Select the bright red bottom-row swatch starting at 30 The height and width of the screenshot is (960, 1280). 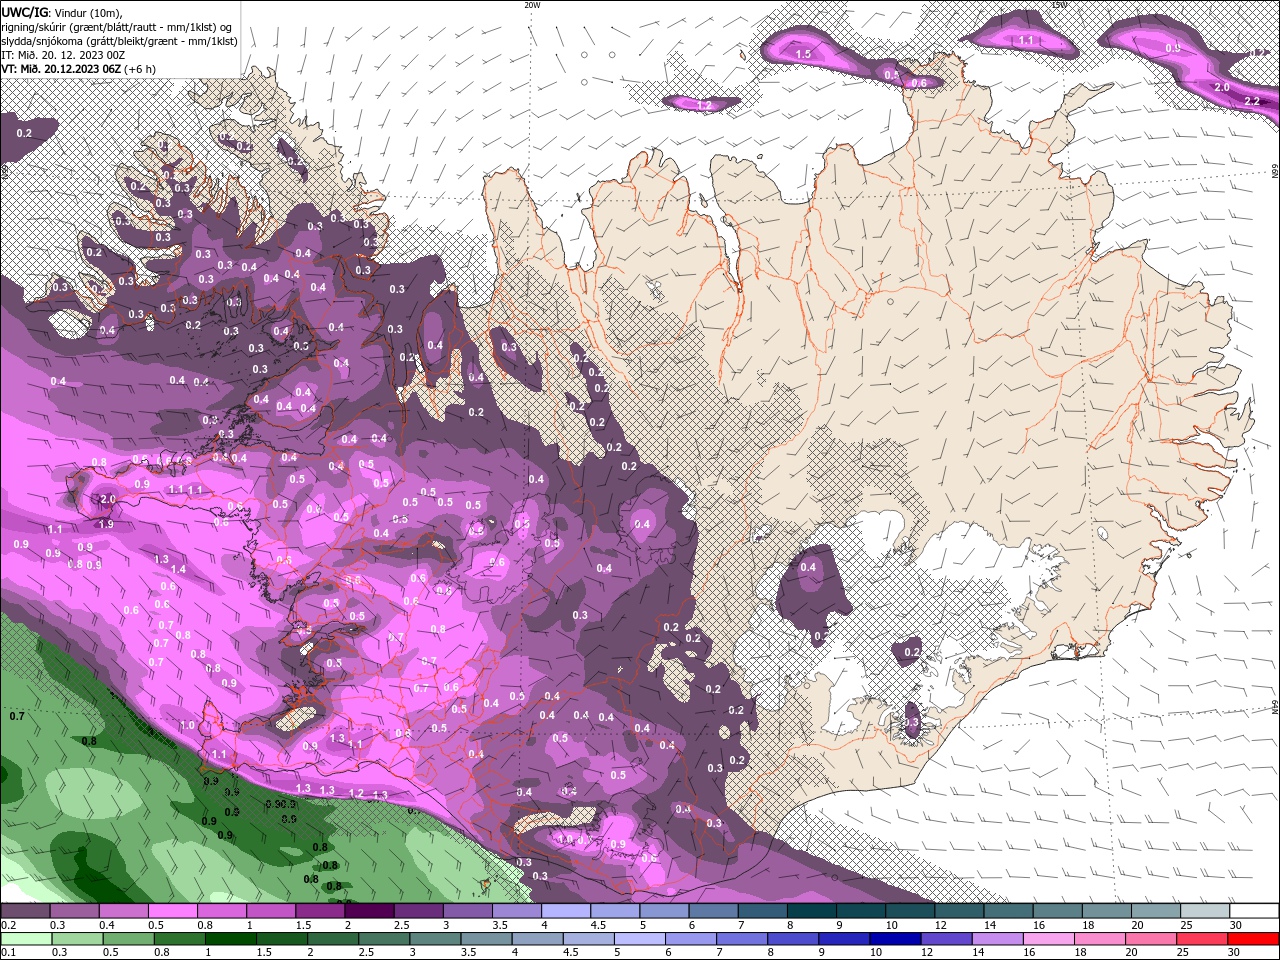1254,938
